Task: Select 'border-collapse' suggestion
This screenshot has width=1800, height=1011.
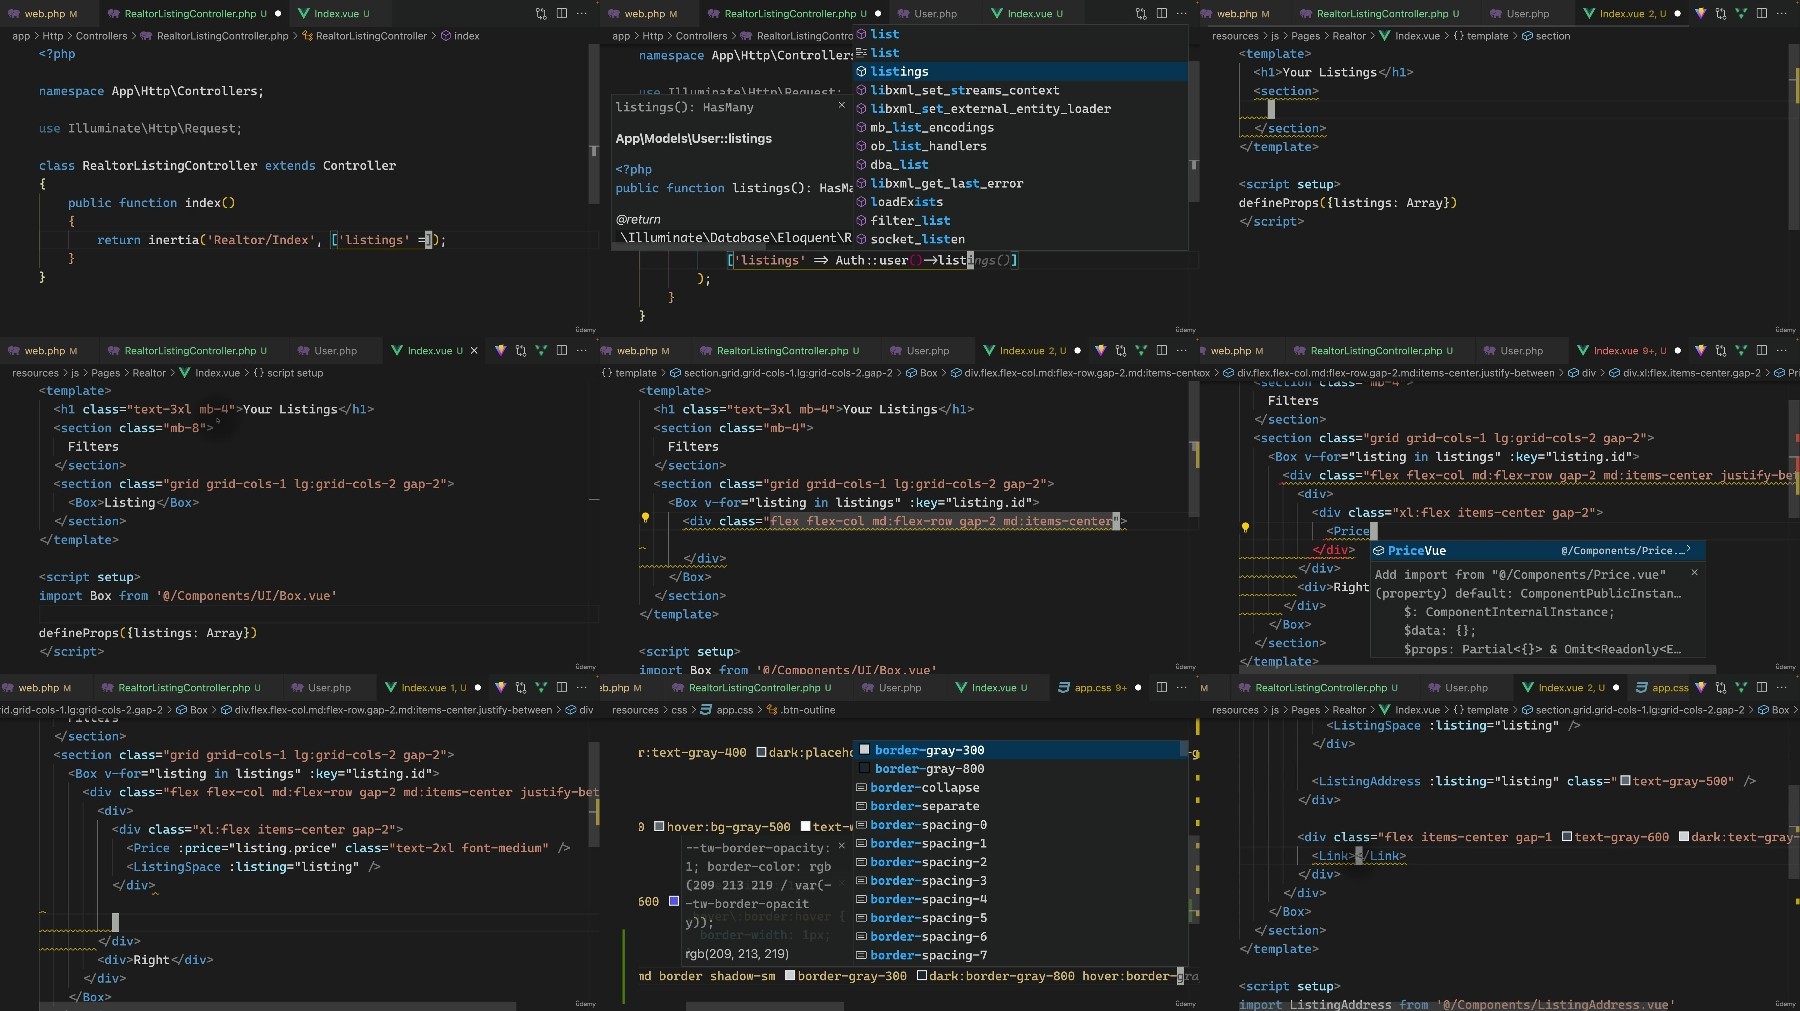Action: (x=1020, y=788)
